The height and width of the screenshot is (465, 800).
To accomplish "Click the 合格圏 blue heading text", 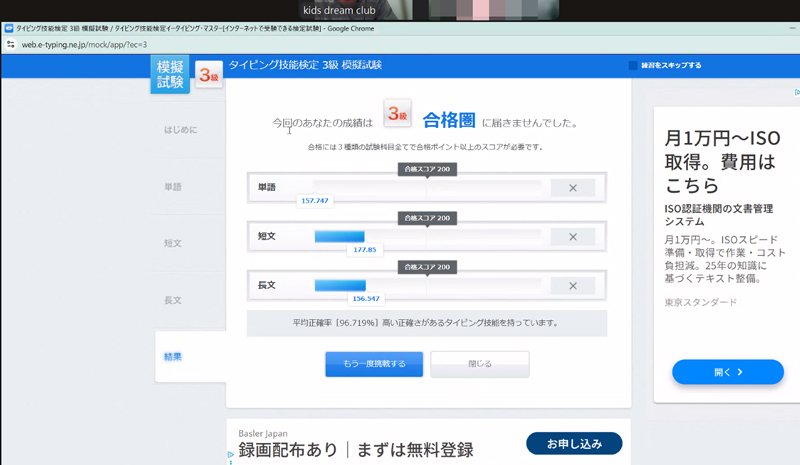I will (449, 120).
